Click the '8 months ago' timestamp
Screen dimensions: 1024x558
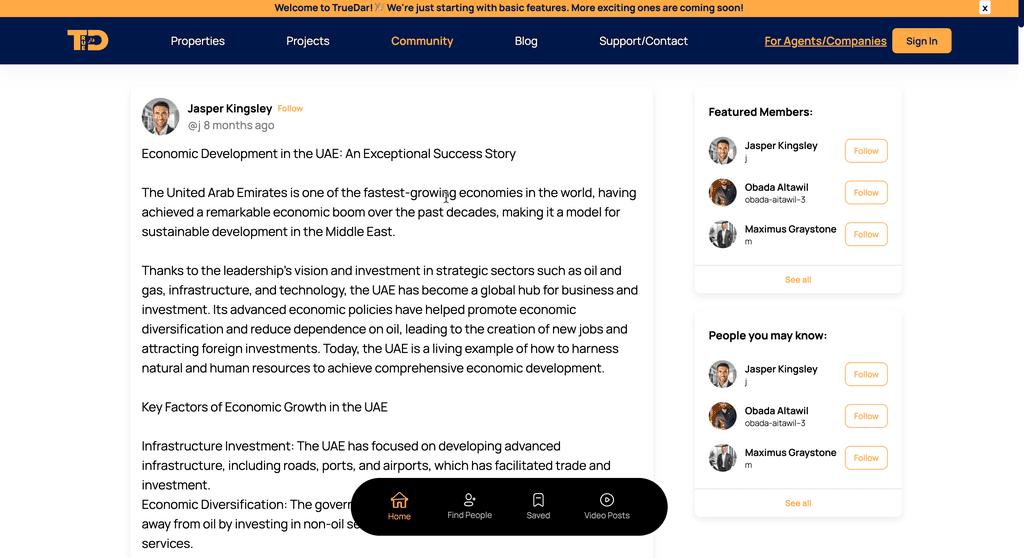[238, 125]
